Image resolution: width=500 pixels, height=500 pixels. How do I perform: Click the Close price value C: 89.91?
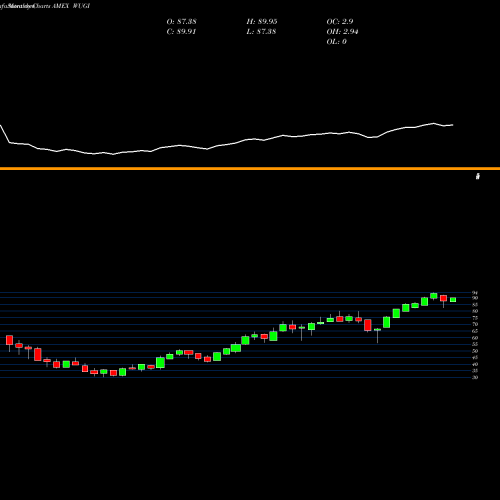(x=181, y=32)
